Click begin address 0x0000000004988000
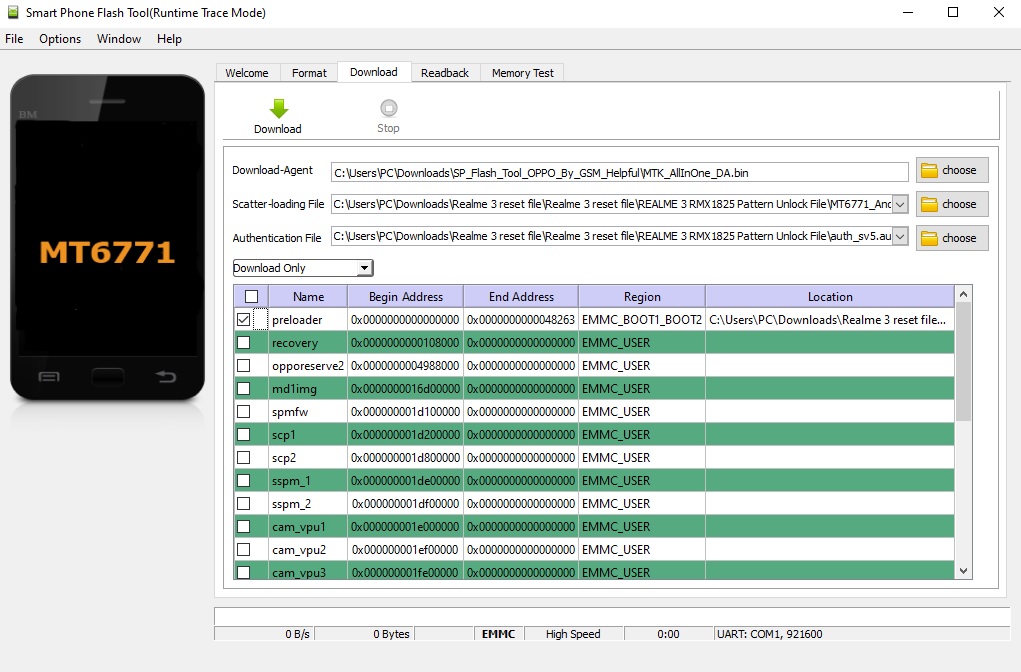This screenshot has width=1021, height=672. point(405,365)
